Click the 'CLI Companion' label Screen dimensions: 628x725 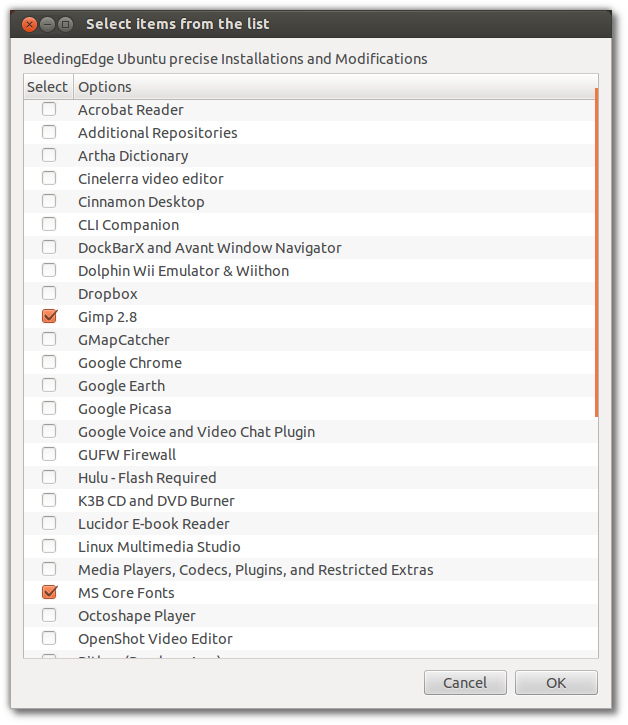[128, 225]
